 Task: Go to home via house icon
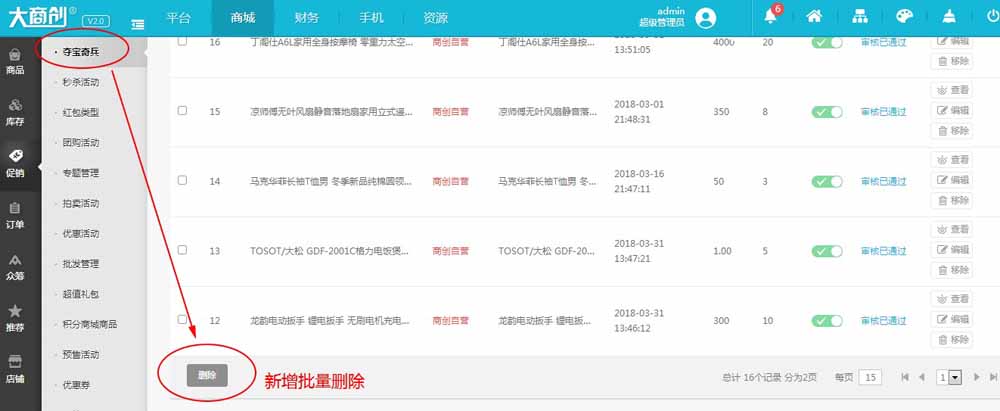814,17
